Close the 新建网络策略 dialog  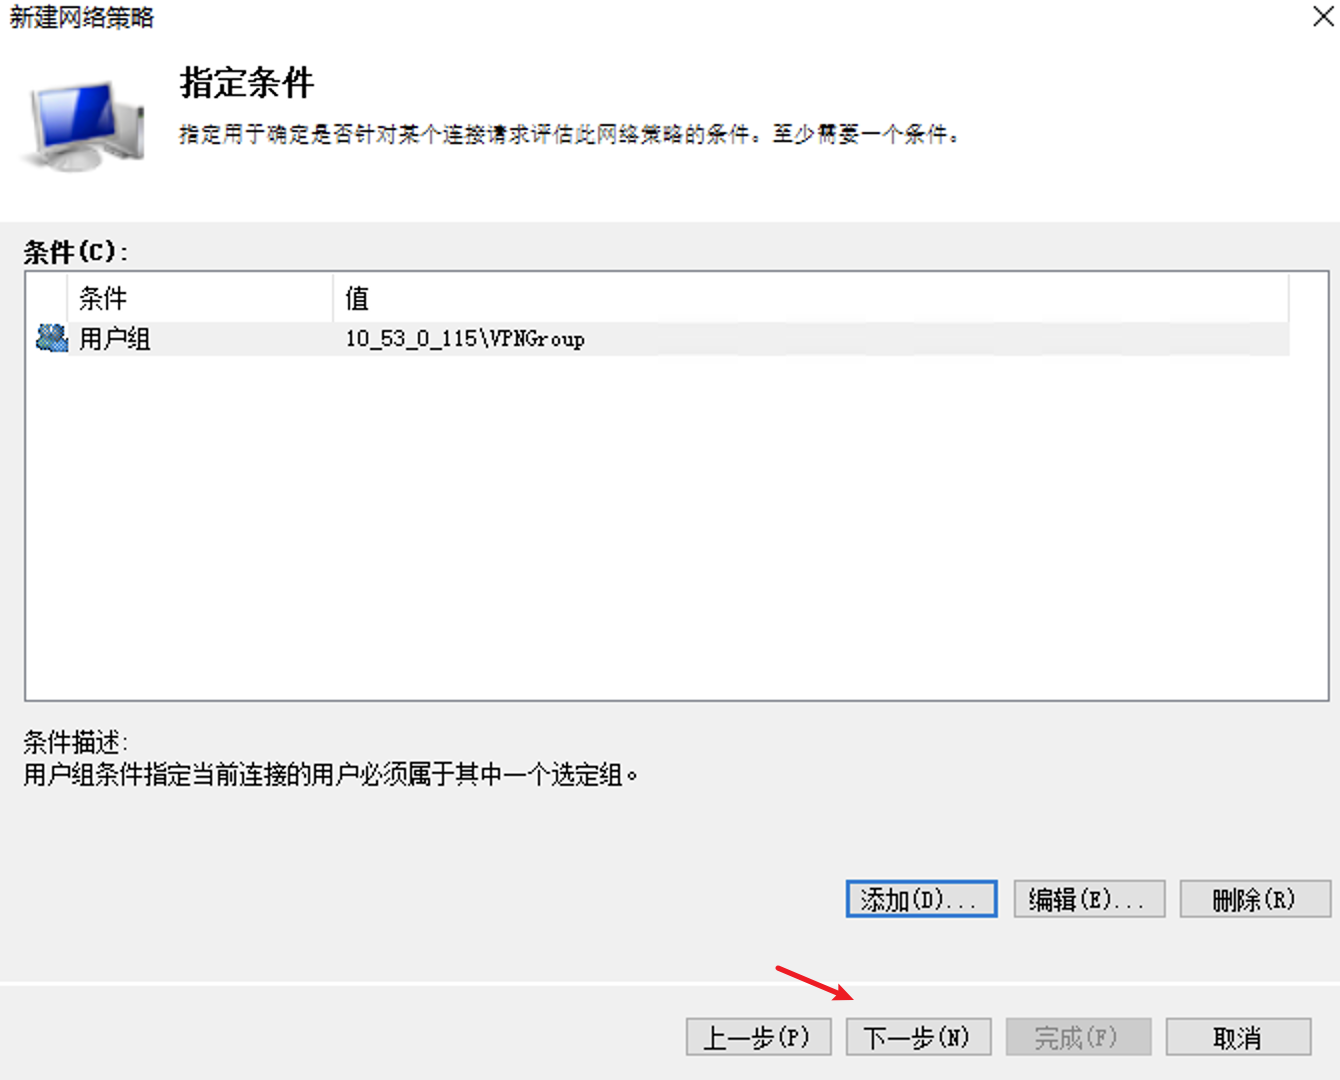pos(1322,17)
